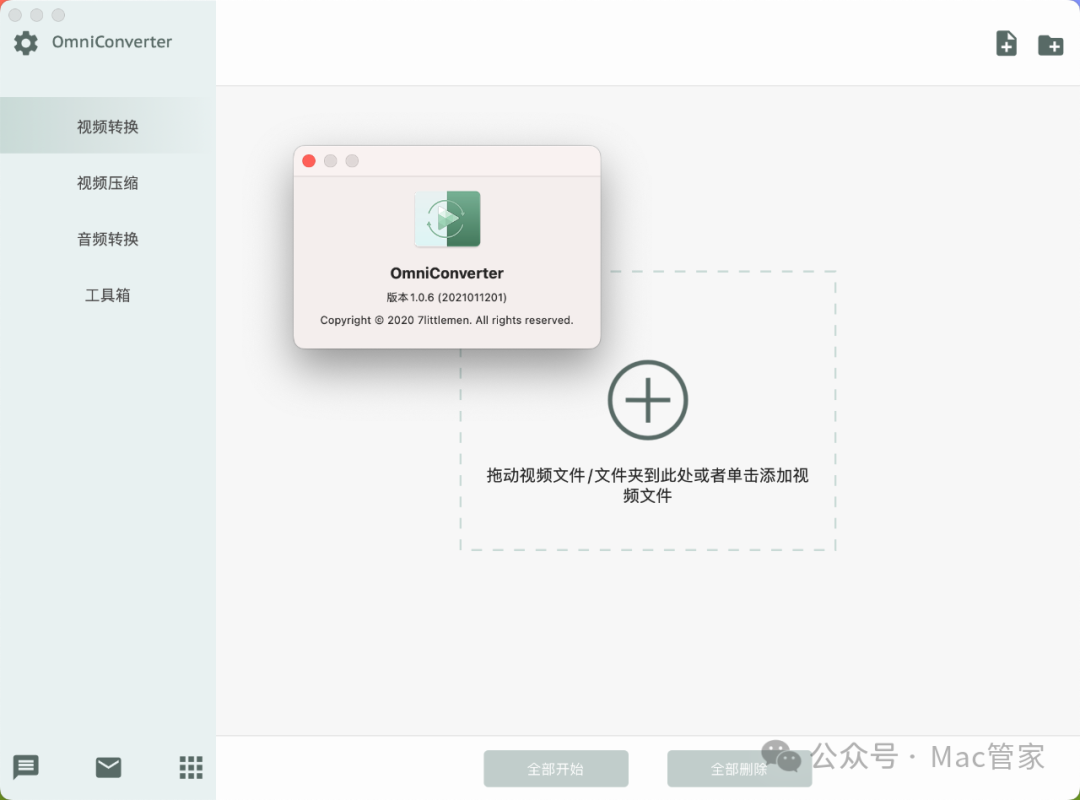Open the 音频转换 section

point(108,239)
